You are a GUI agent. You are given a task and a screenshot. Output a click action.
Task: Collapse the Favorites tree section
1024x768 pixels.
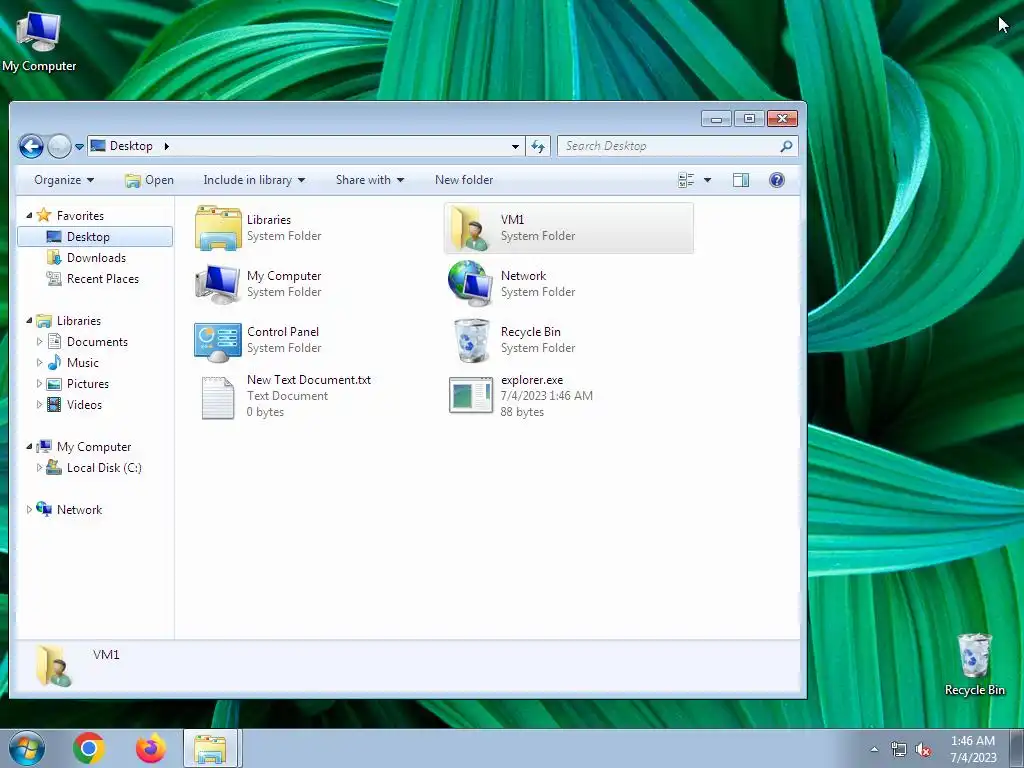click(29, 215)
